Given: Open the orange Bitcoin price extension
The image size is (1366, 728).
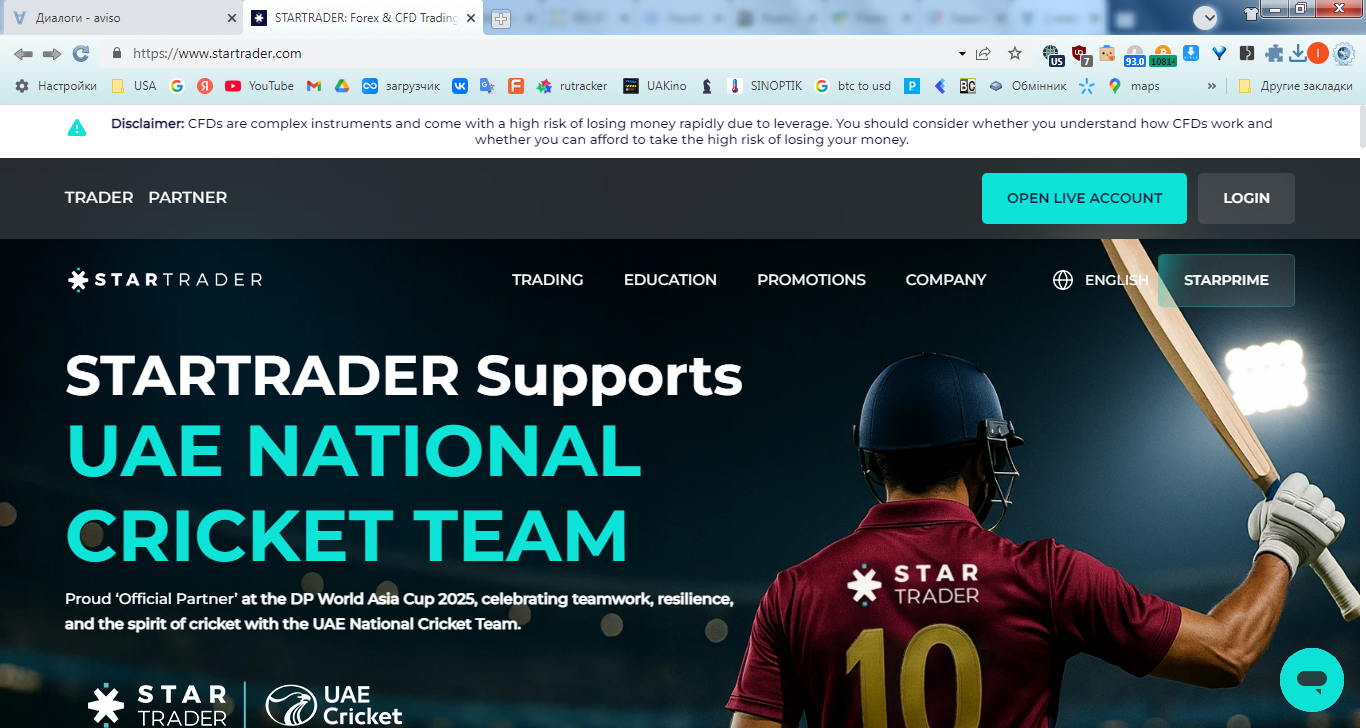Looking at the screenshot, I should point(1162,54).
